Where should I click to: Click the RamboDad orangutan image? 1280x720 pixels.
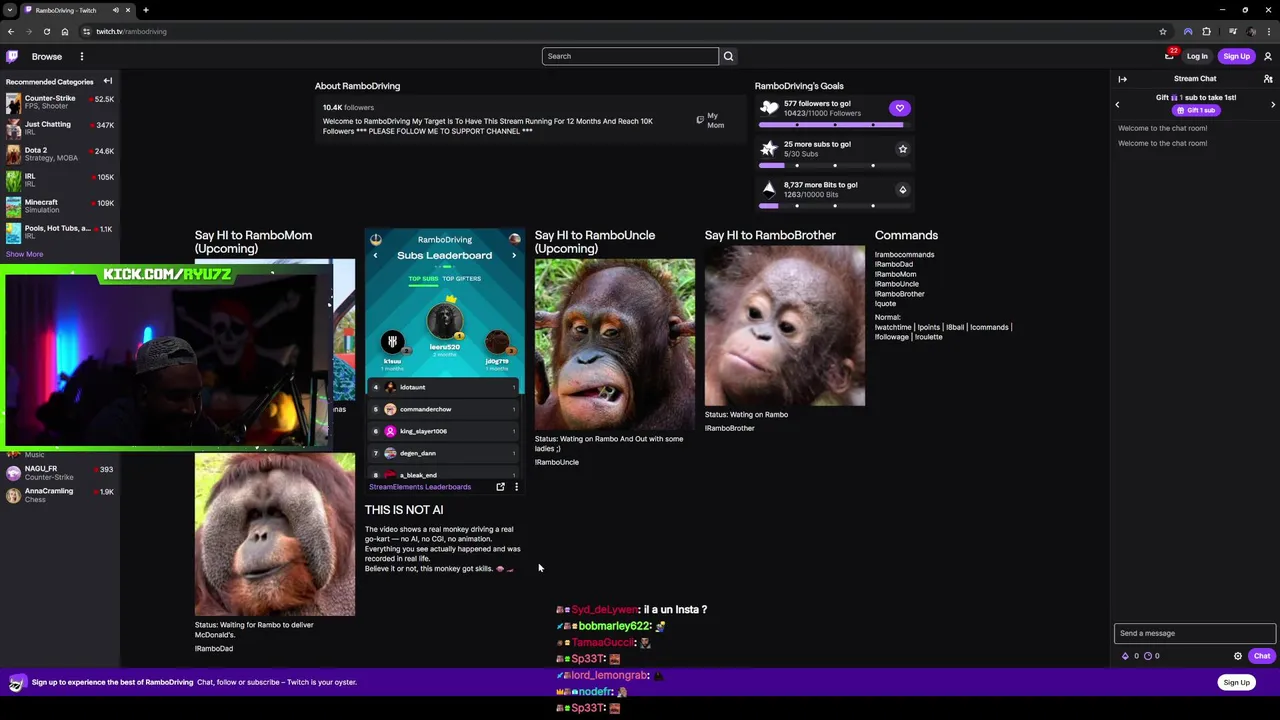(274, 534)
